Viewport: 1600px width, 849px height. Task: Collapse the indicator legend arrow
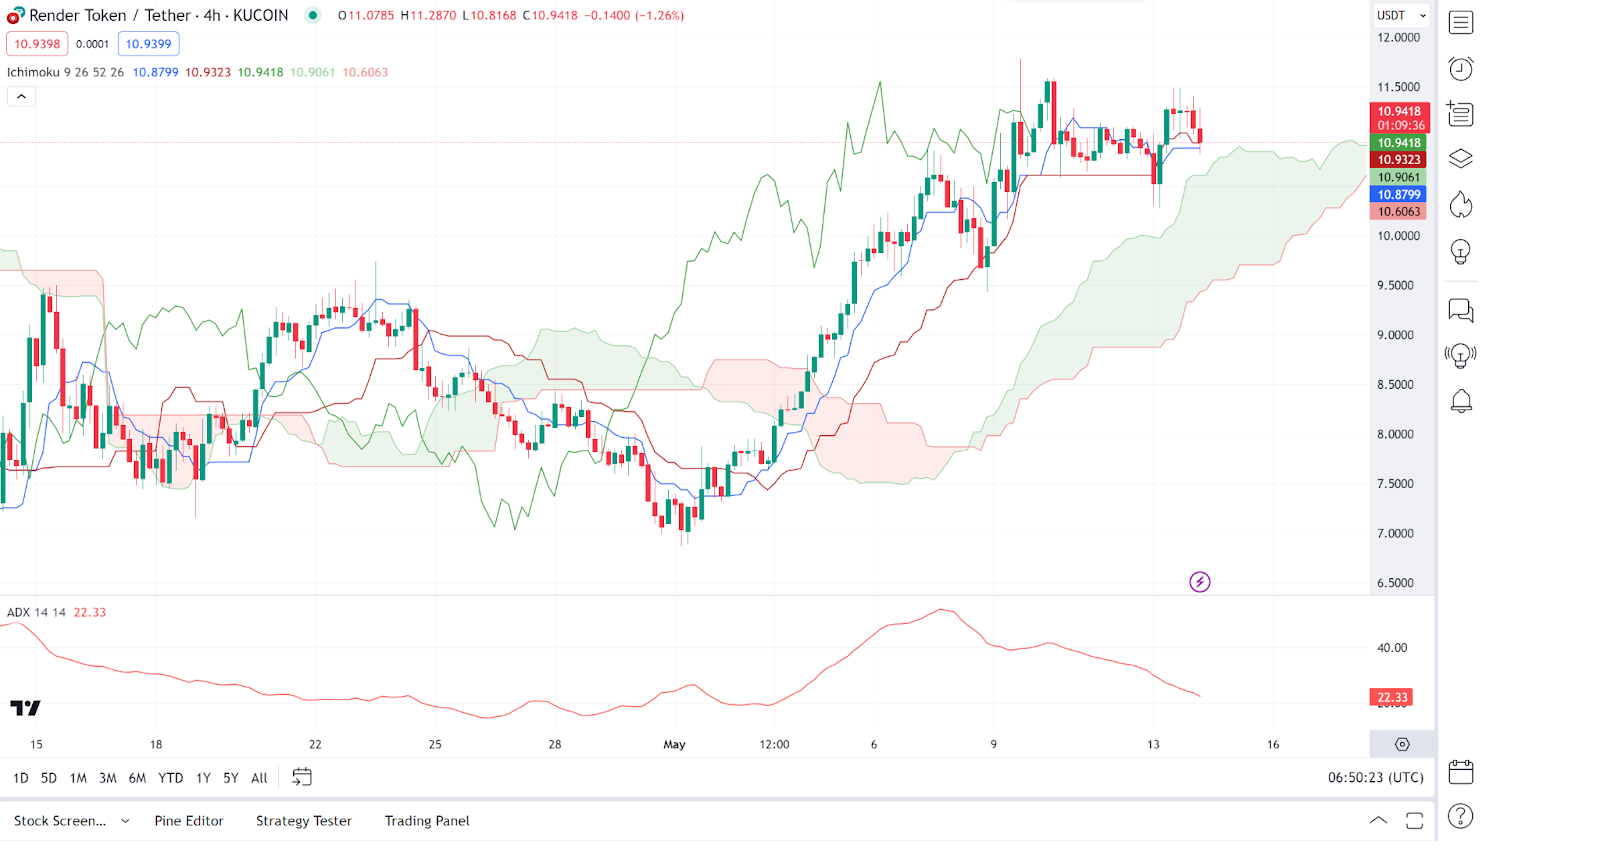(21, 96)
